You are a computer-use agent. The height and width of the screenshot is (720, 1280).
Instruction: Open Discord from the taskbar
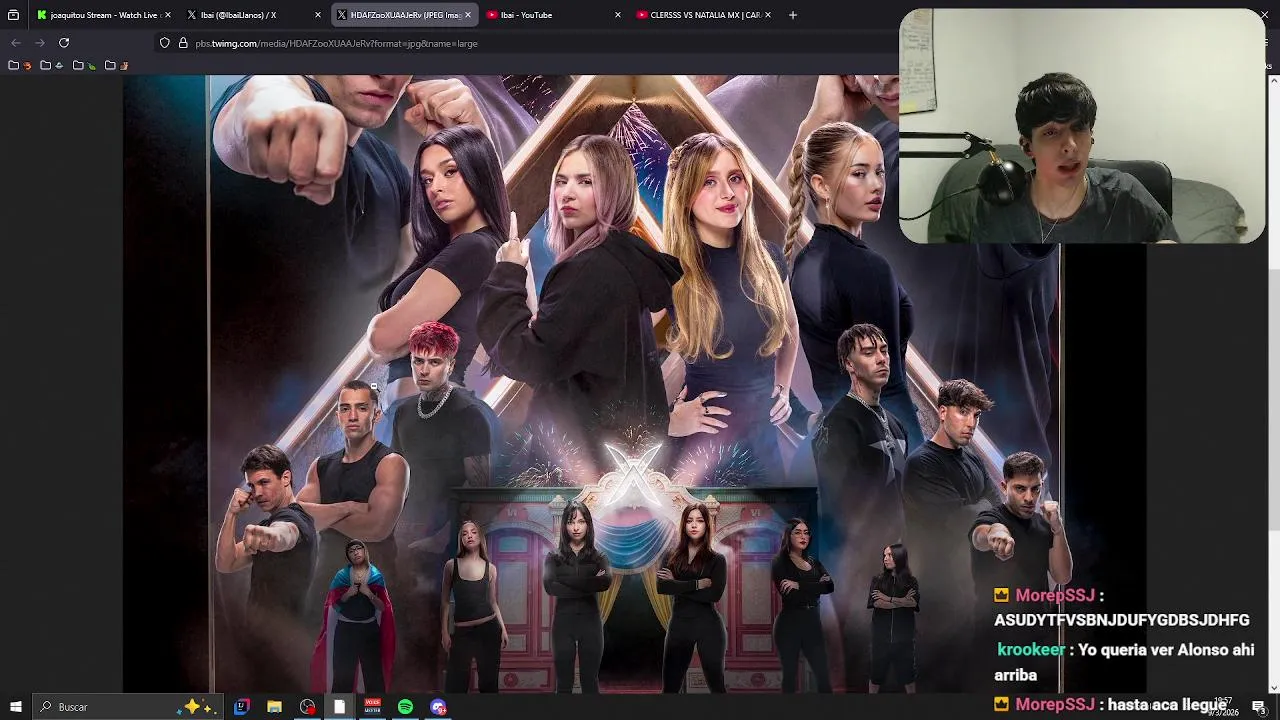point(438,707)
